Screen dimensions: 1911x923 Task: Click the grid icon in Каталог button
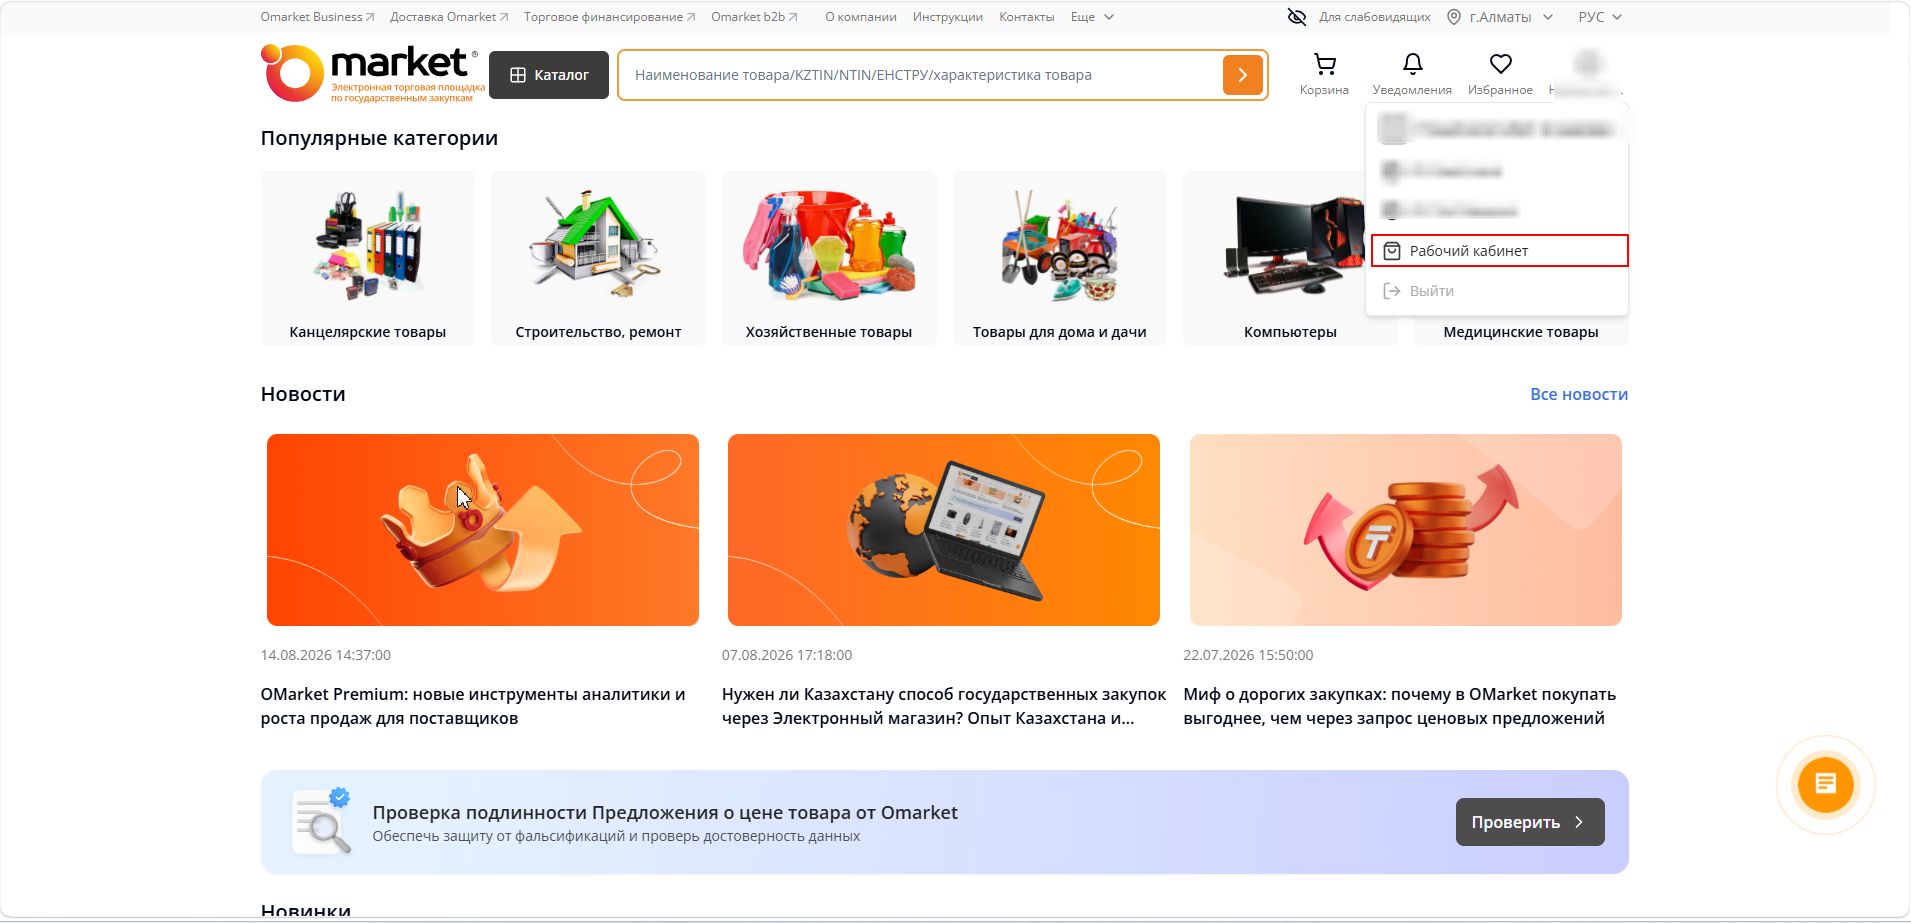point(518,75)
